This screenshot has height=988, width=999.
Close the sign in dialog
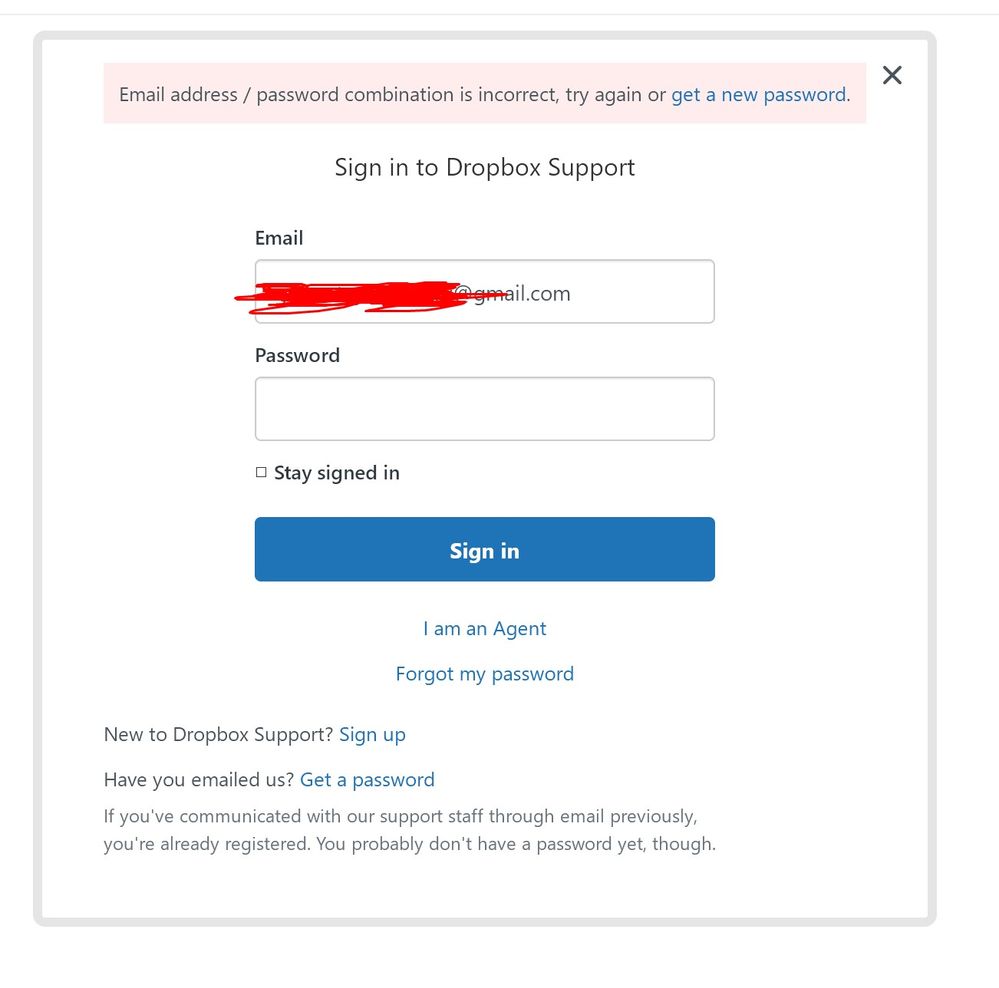click(x=892, y=75)
